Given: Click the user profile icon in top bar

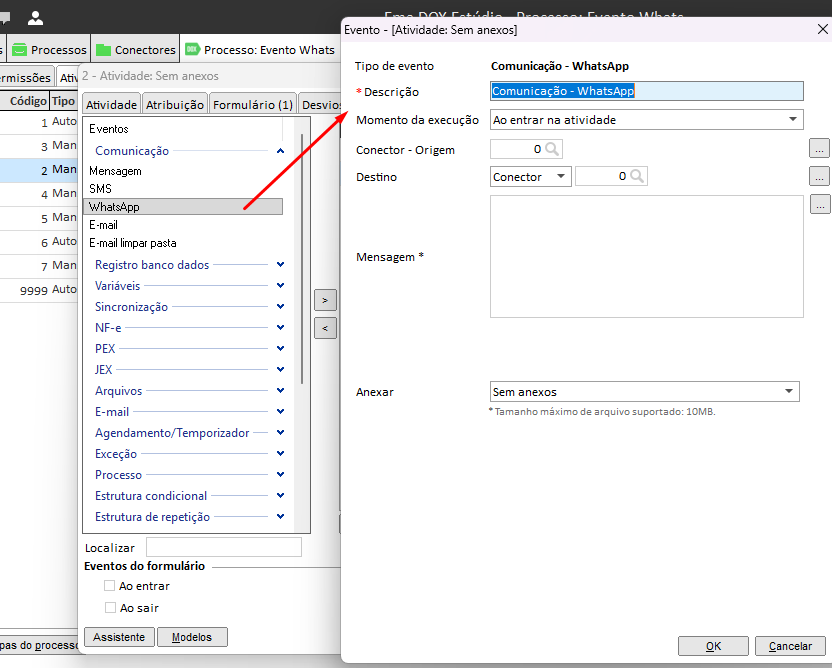Looking at the screenshot, I should coord(35,18).
